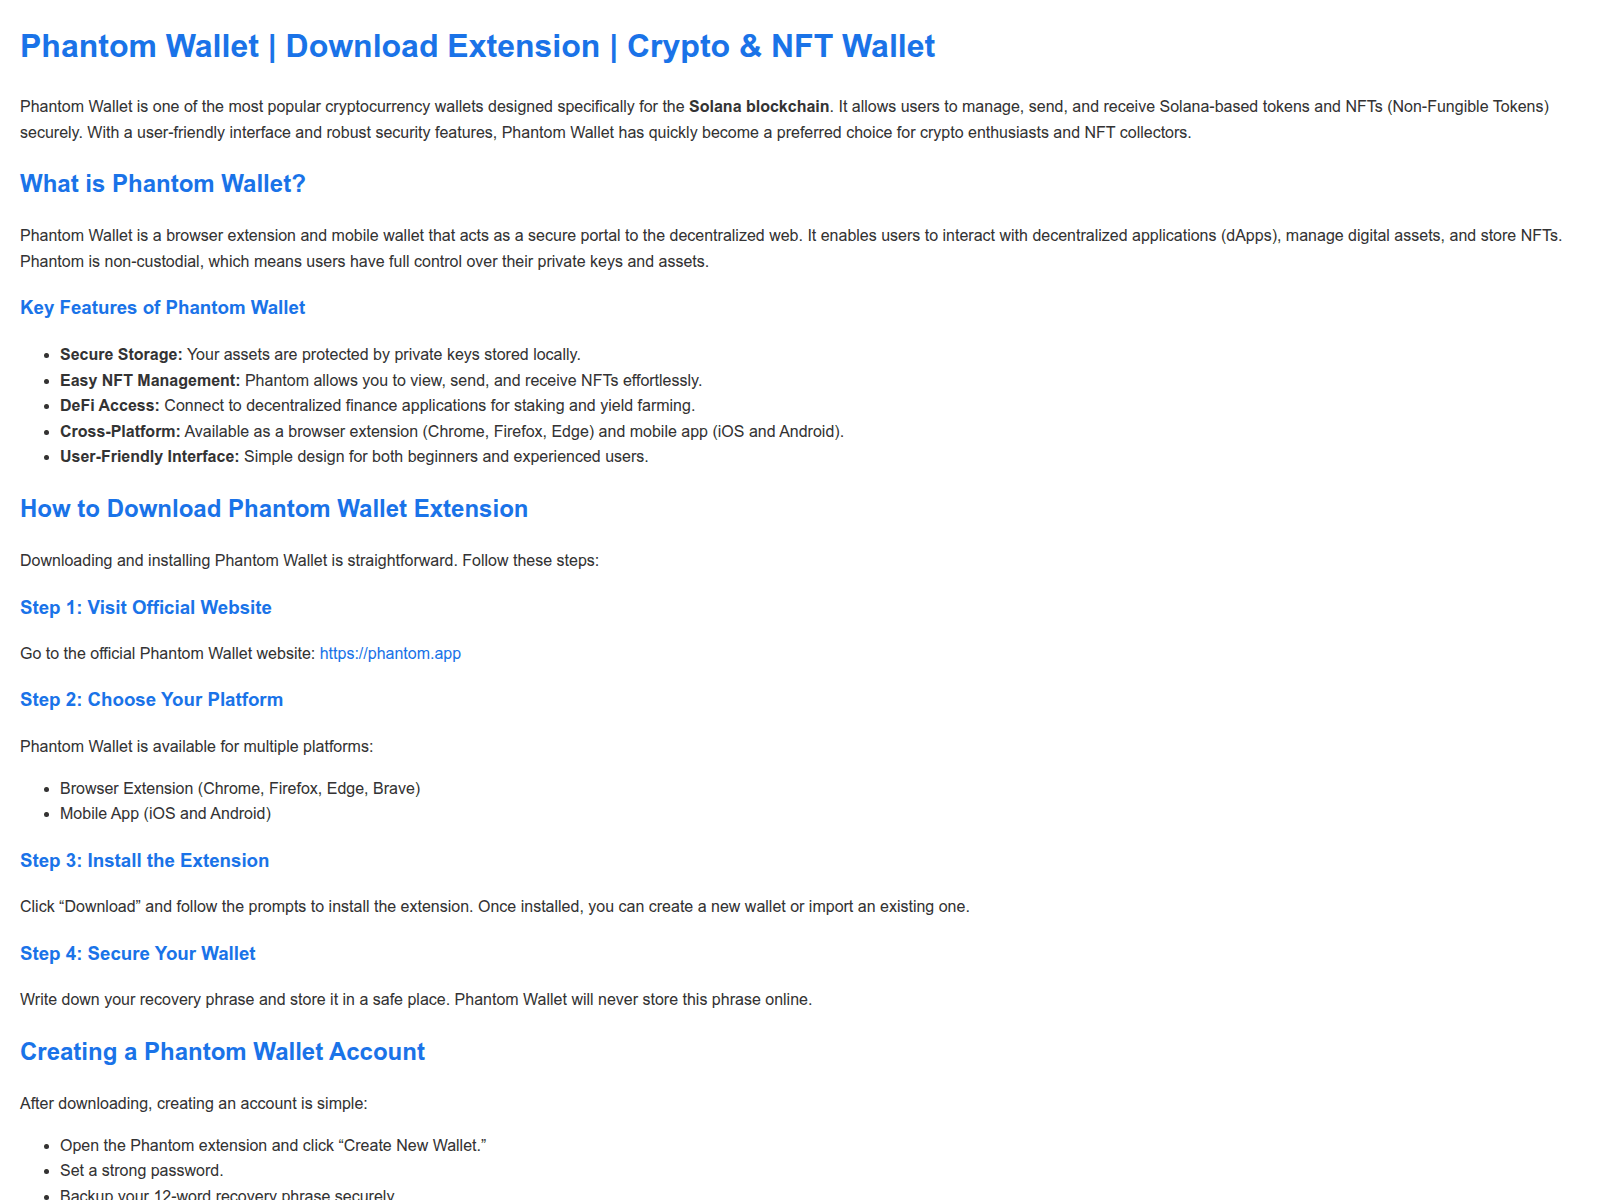
Task: Click the 'Creating a Phantom Wallet Account' heading
Action: 222,1052
